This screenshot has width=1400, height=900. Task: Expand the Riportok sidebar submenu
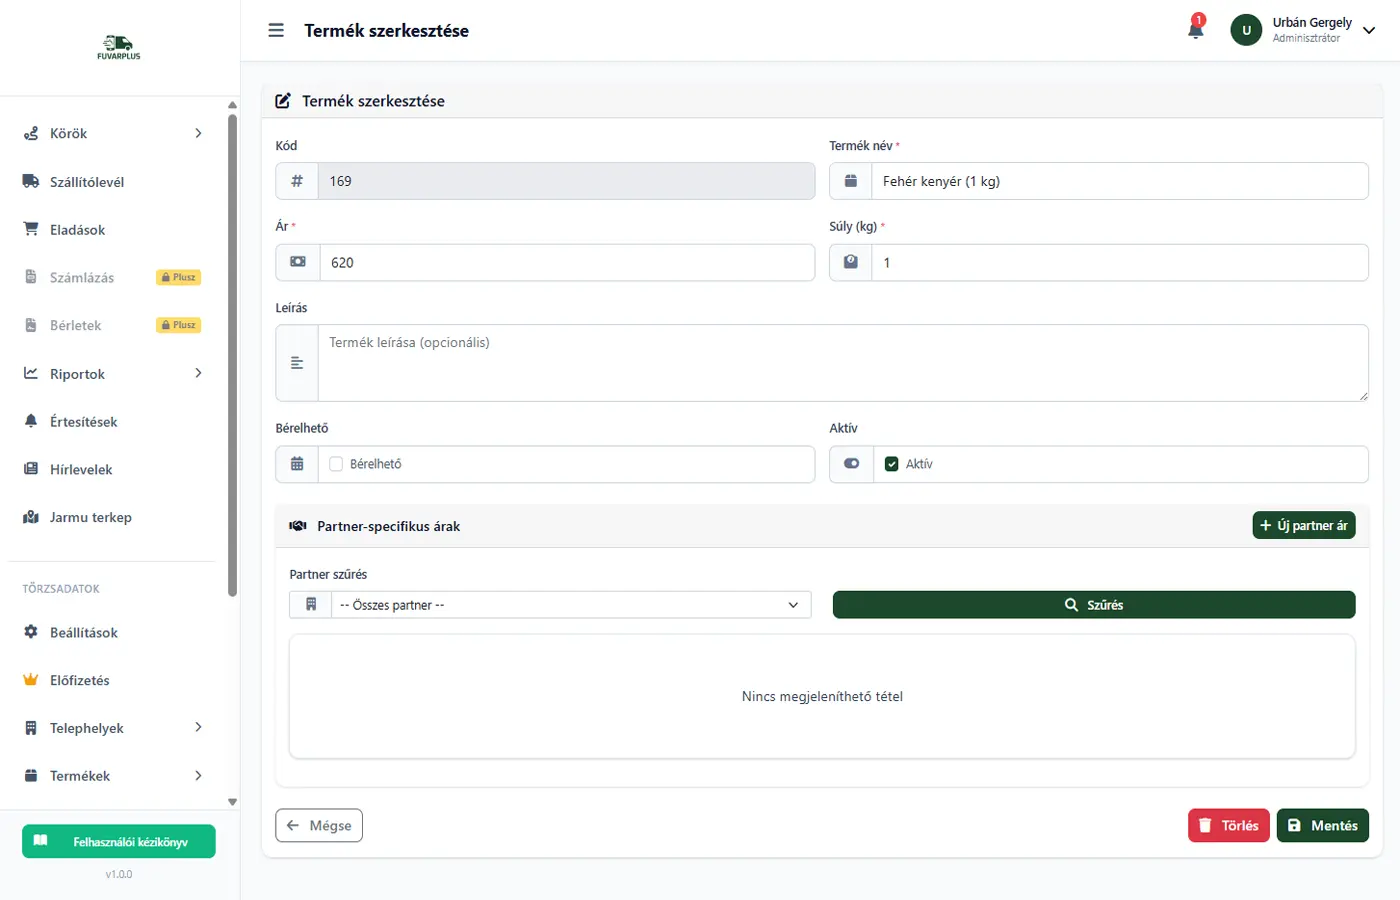198,374
